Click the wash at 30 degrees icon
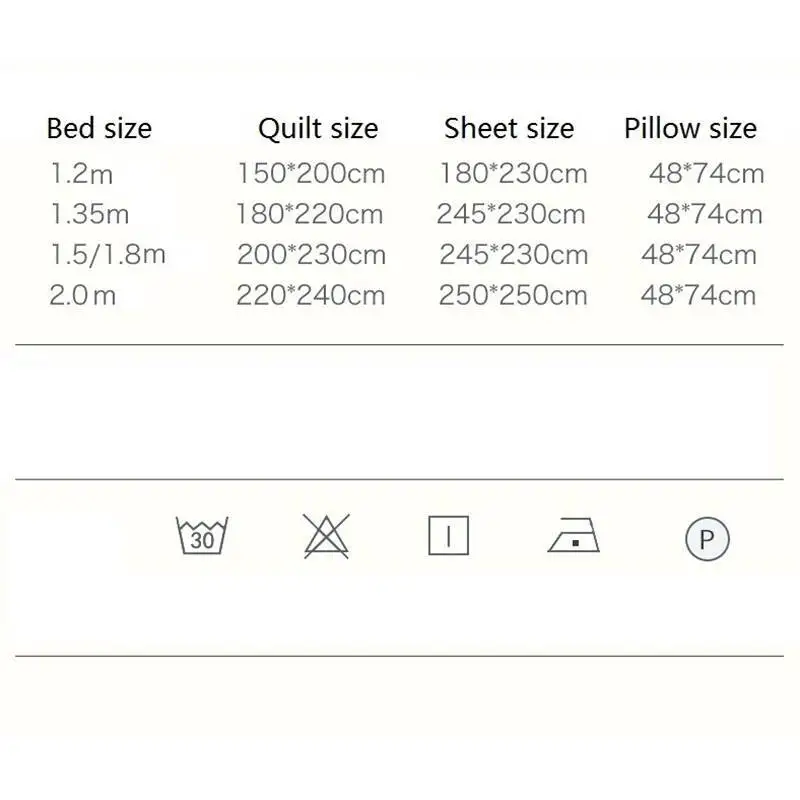 202,535
